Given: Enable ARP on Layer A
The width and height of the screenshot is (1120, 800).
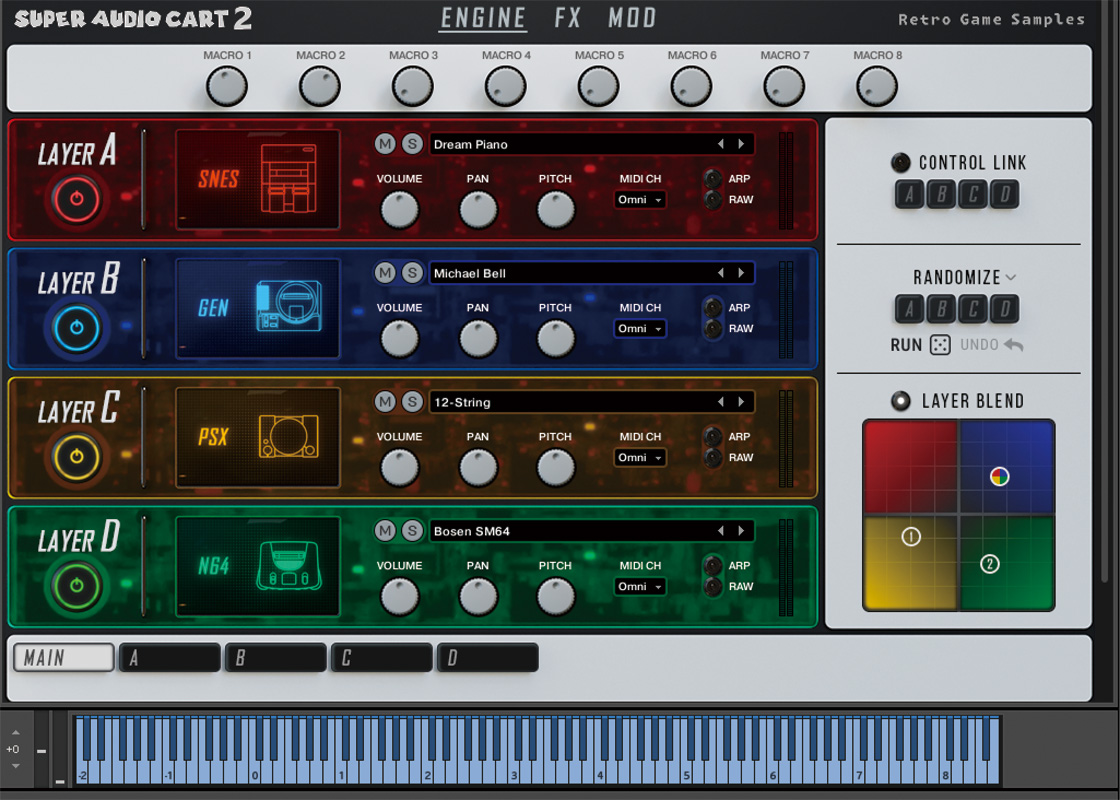Looking at the screenshot, I should click(x=713, y=179).
